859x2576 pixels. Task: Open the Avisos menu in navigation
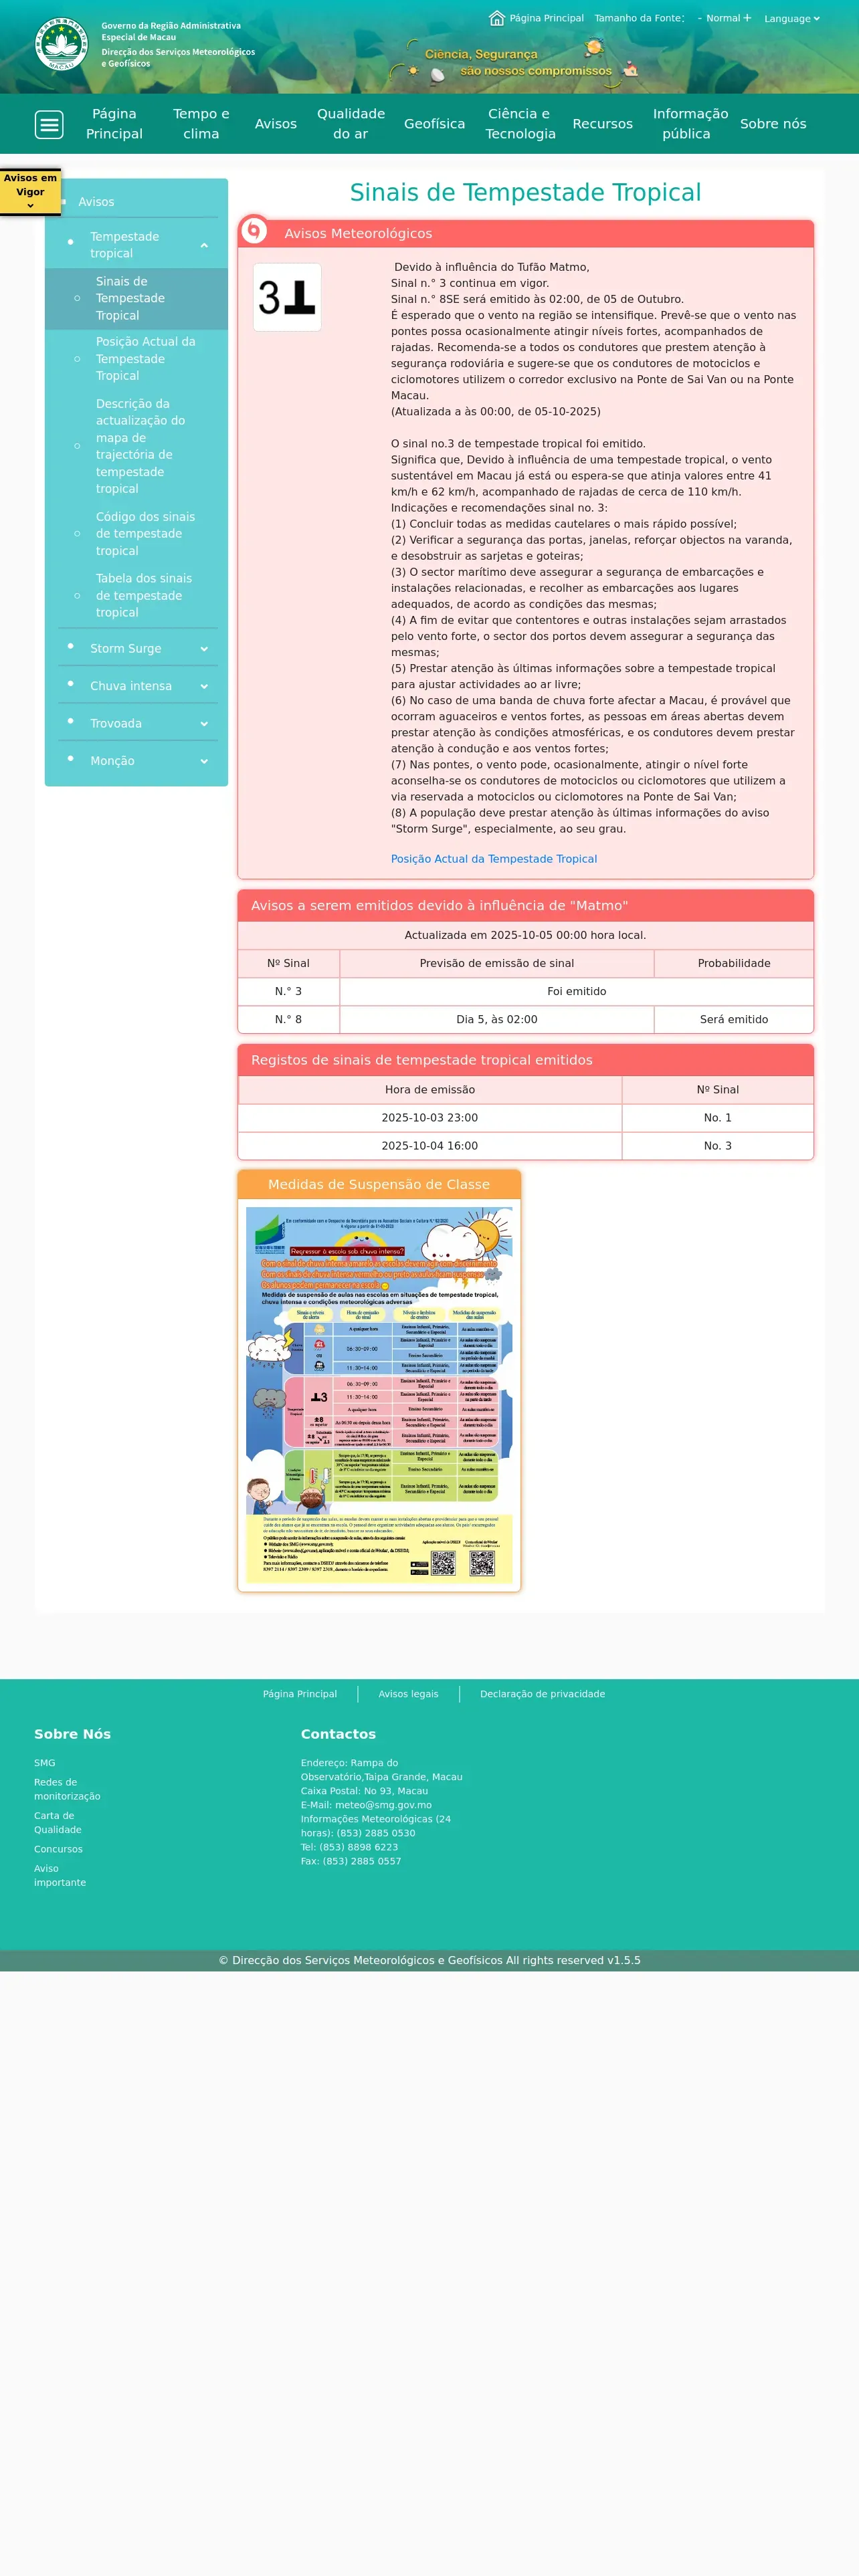[276, 124]
